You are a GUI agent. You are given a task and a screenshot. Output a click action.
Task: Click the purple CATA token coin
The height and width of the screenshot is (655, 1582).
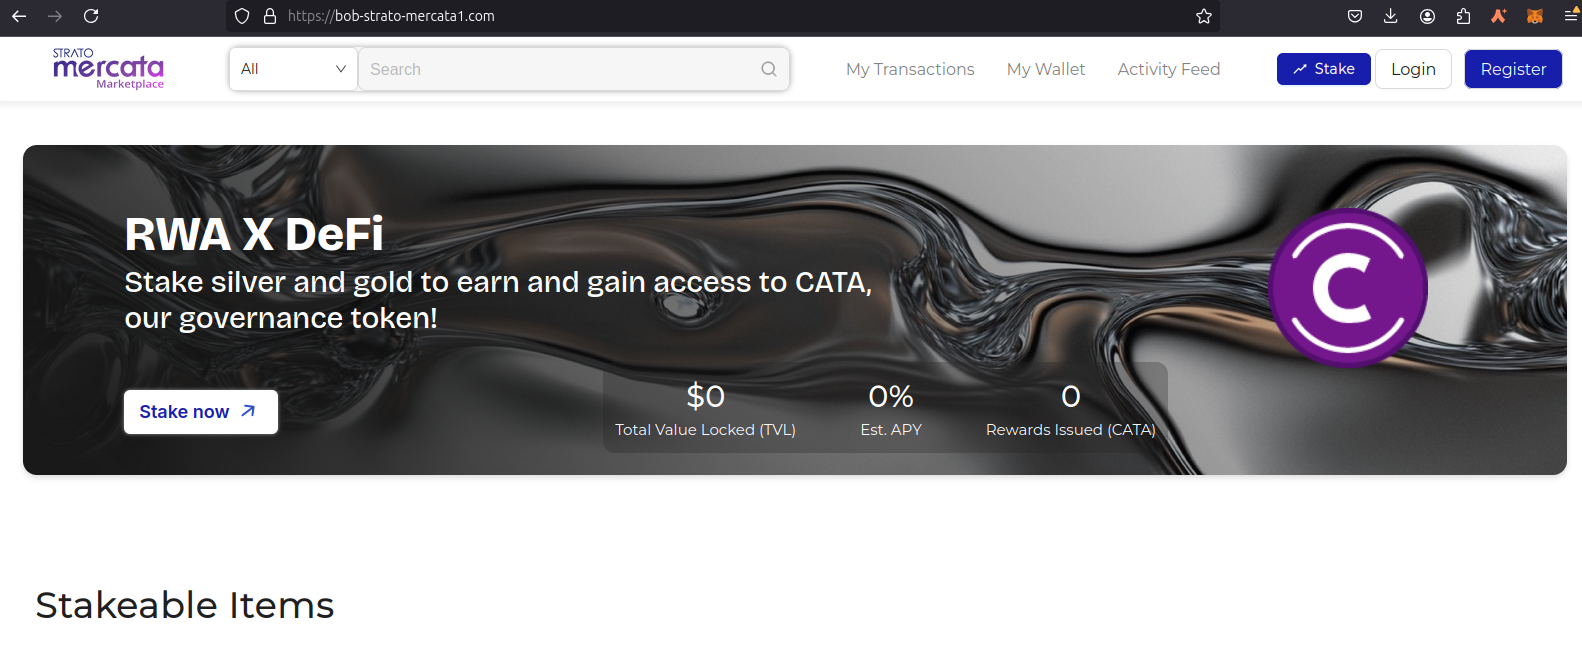(x=1348, y=287)
